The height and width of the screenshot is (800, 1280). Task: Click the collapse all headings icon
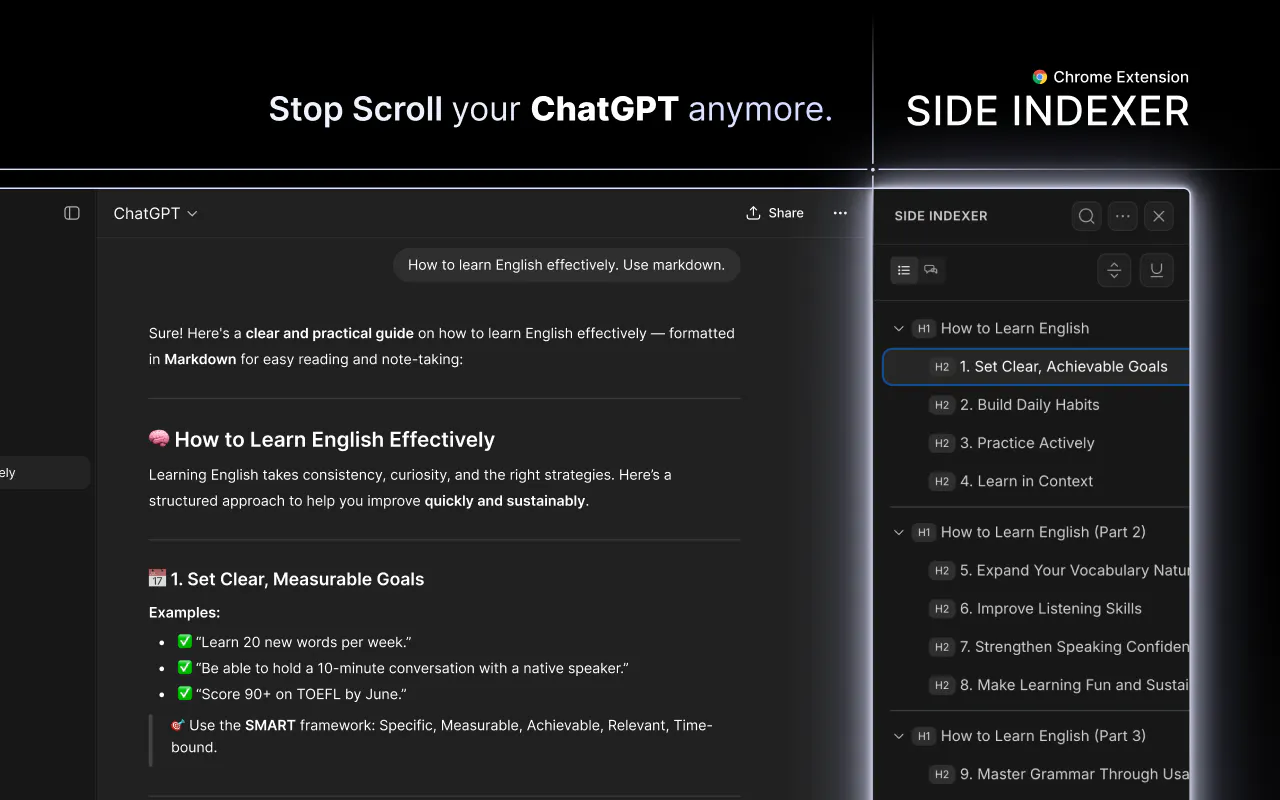click(1114, 270)
